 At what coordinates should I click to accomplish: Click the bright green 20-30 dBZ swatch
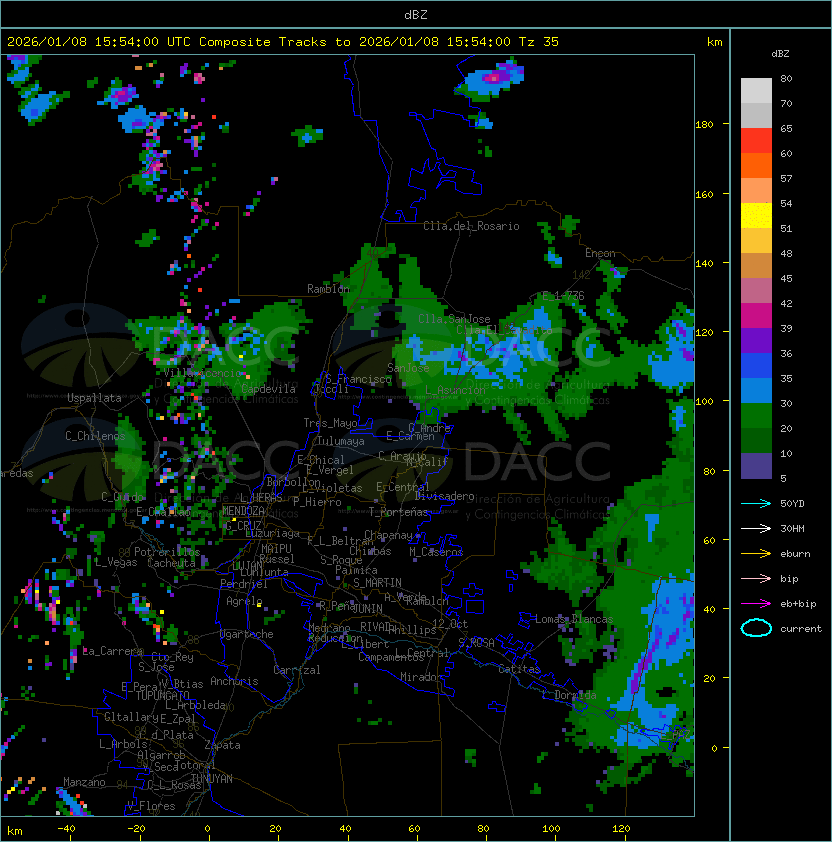point(756,416)
